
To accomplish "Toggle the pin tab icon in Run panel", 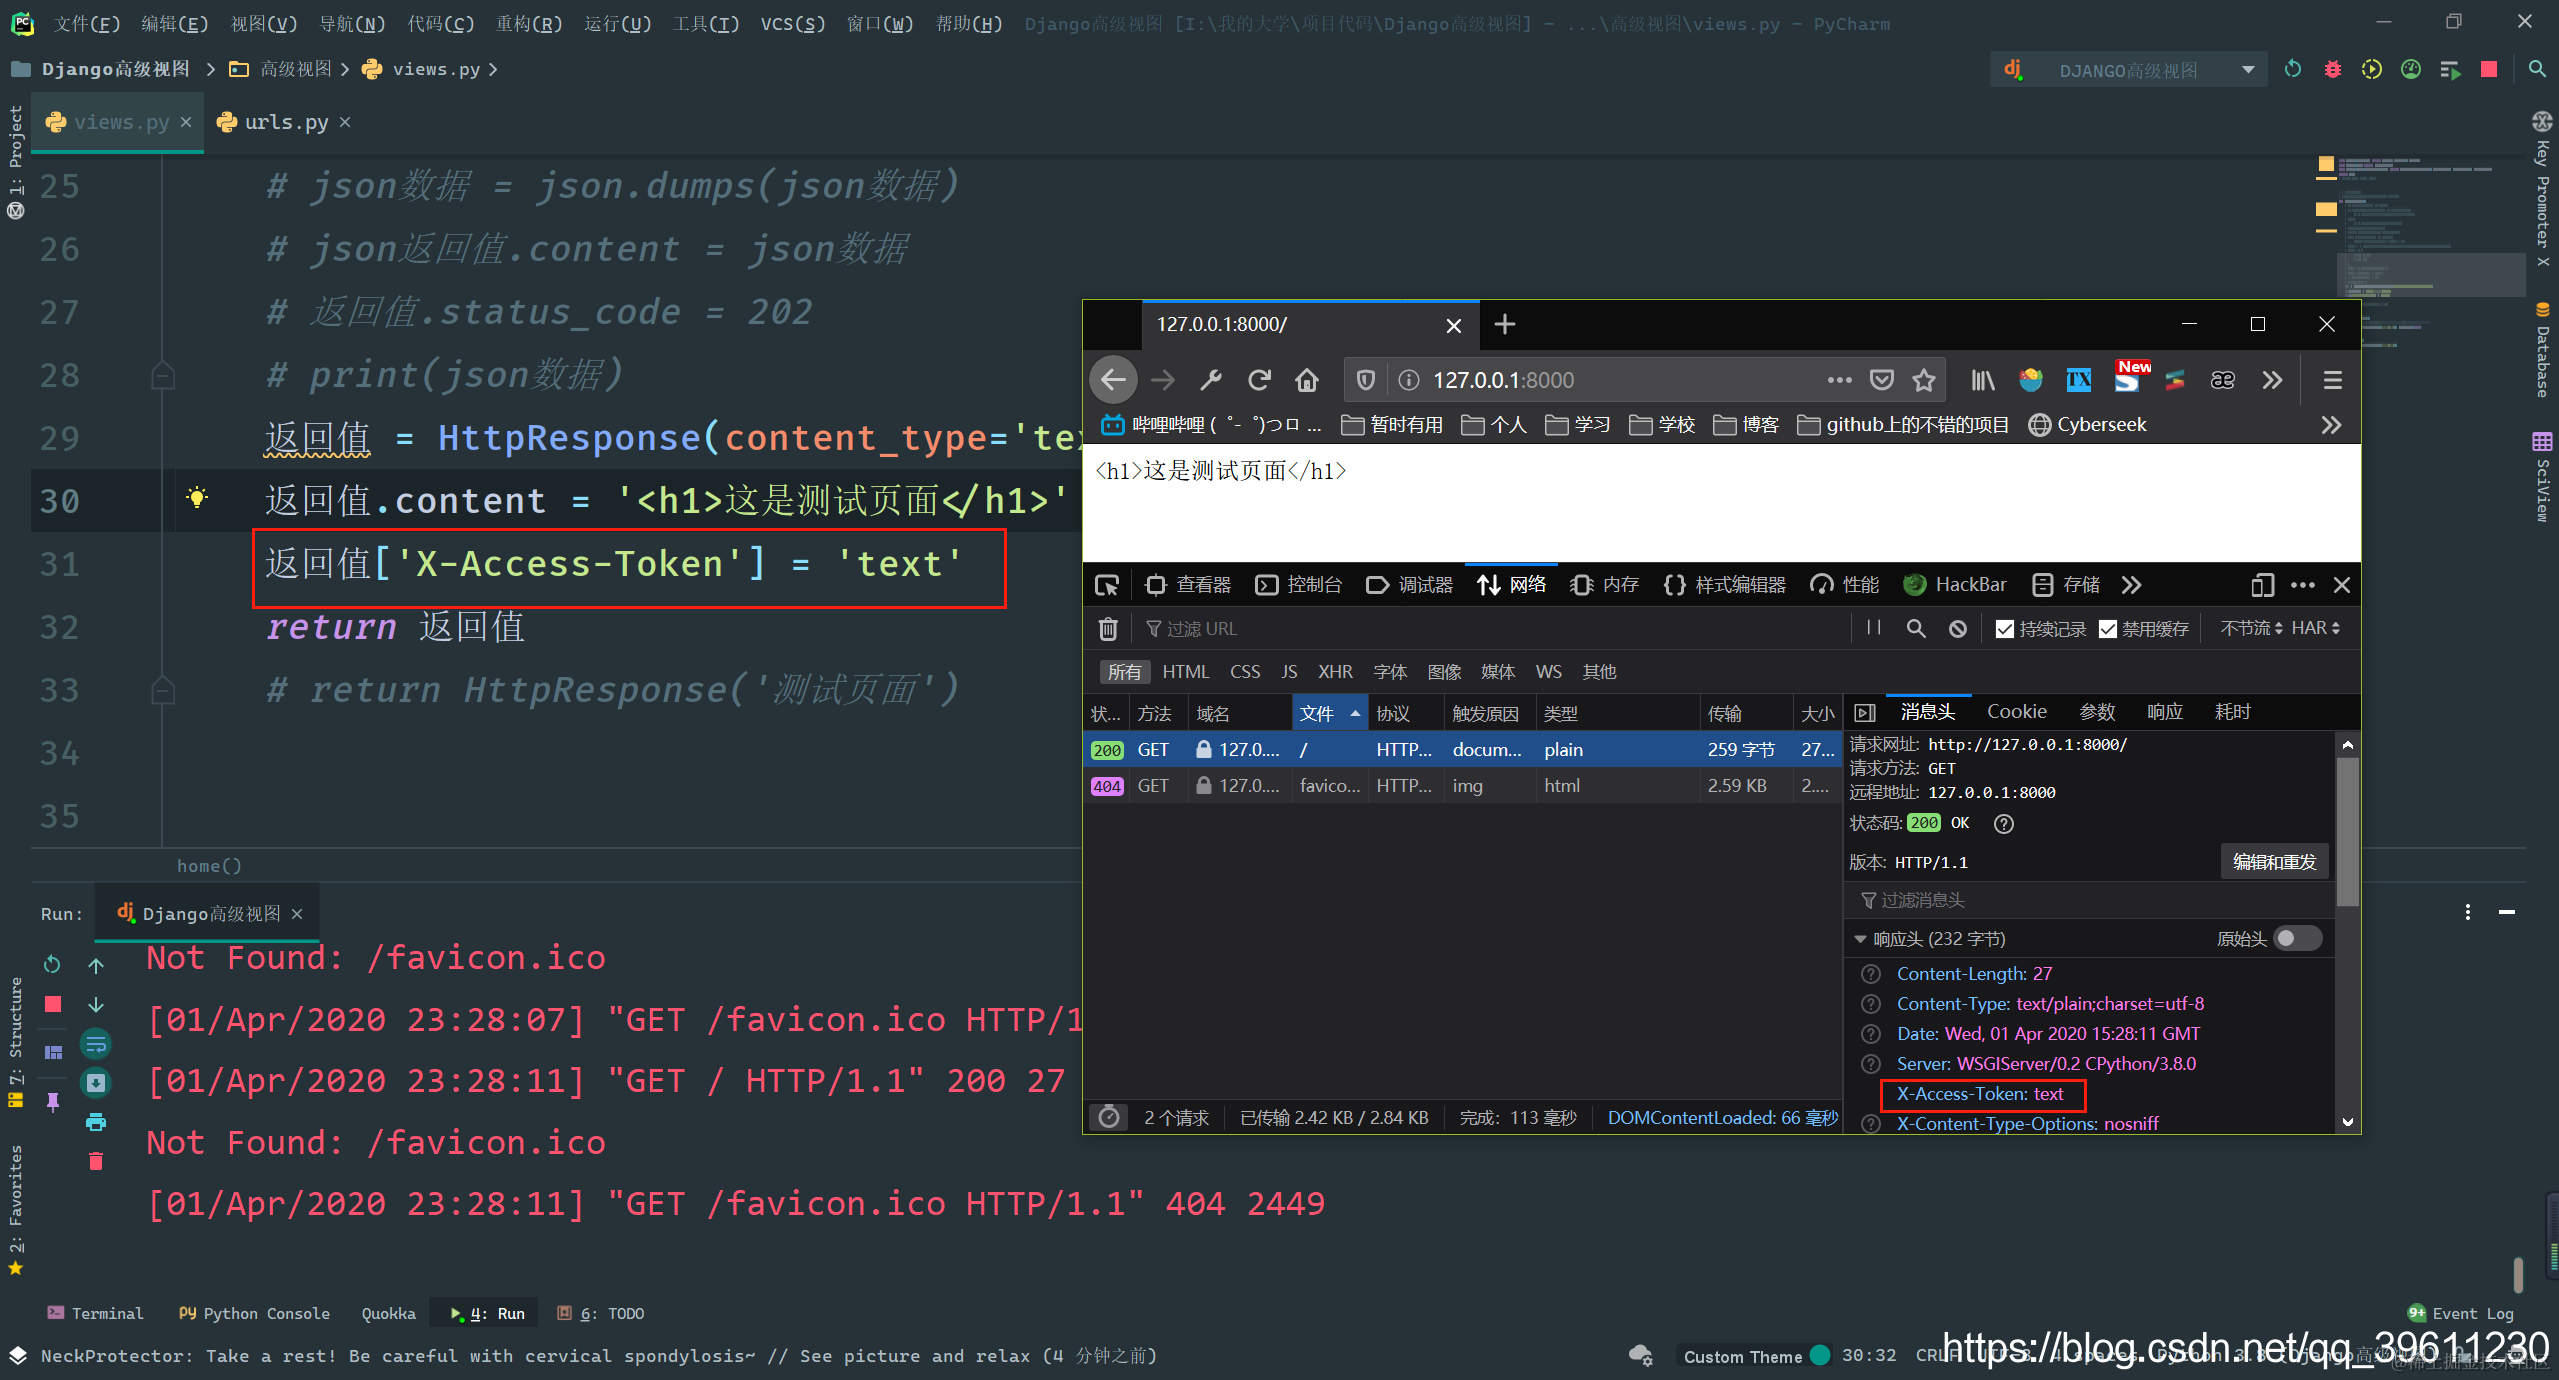I will point(53,1102).
